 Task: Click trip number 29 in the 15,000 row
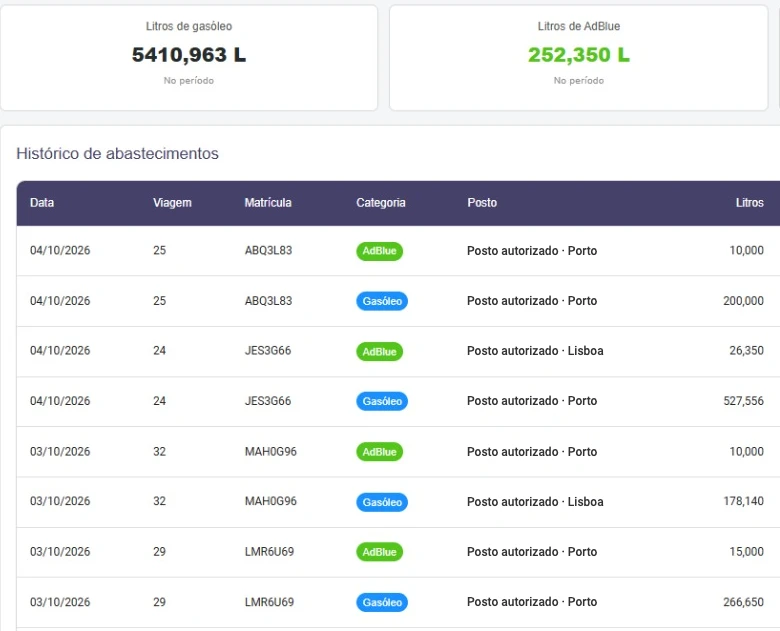(159, 551)
